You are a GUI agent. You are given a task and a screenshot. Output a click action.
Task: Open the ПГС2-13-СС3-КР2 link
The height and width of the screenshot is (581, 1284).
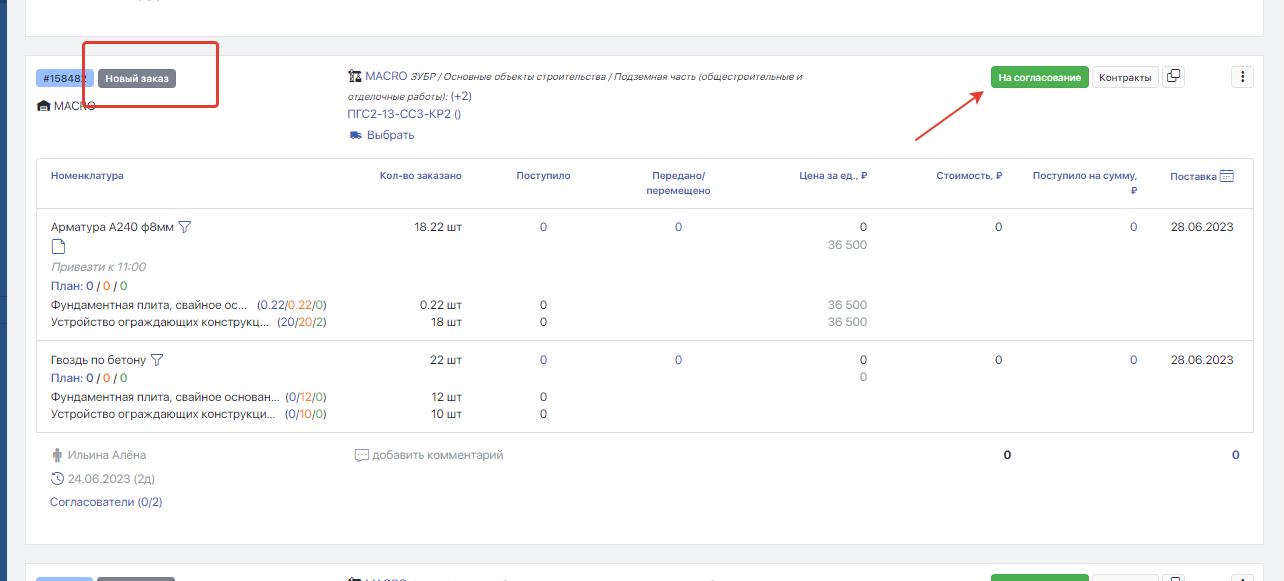pos(404,114)
